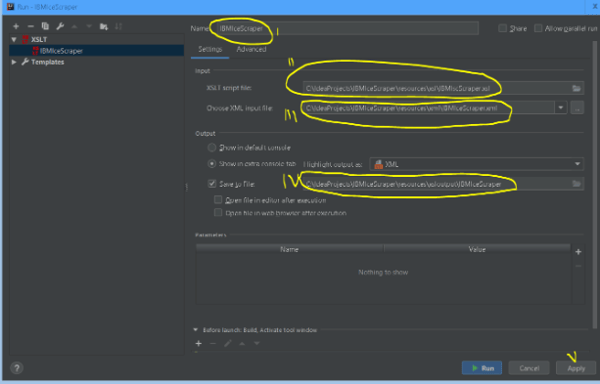The width and height of the screenshot is (600, 384).
Task: Add a Before launch task
Action: coord(198,343)
